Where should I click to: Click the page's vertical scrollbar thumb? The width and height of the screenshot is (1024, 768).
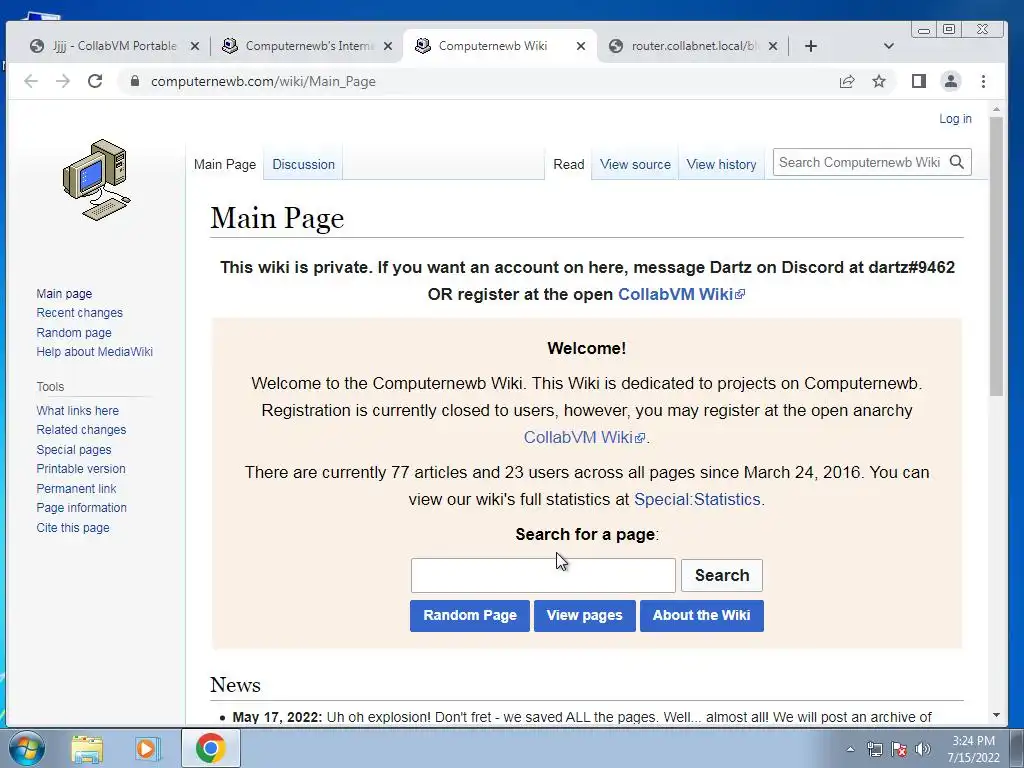(996, 256)
